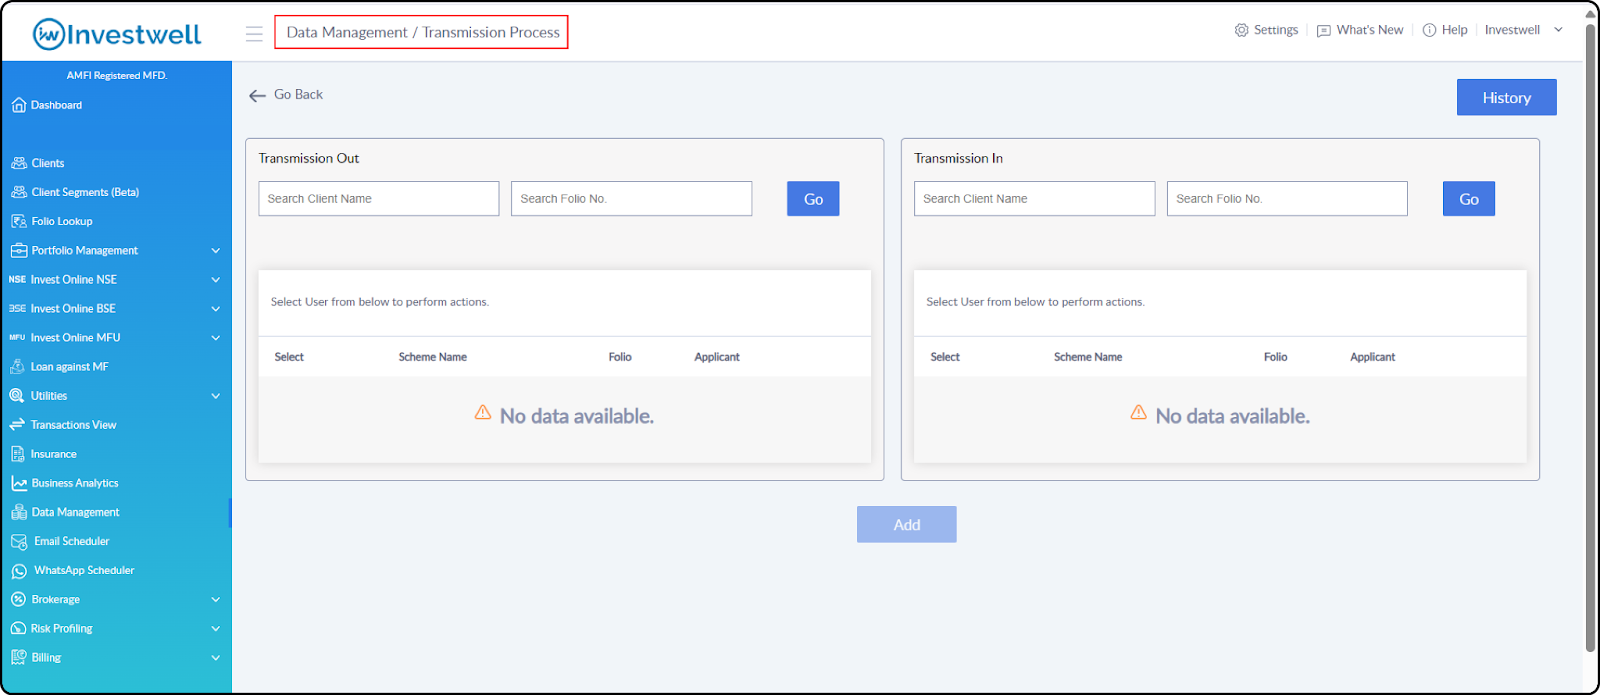
Task: Click the Dashboard home icon
Action: (19, 105)
